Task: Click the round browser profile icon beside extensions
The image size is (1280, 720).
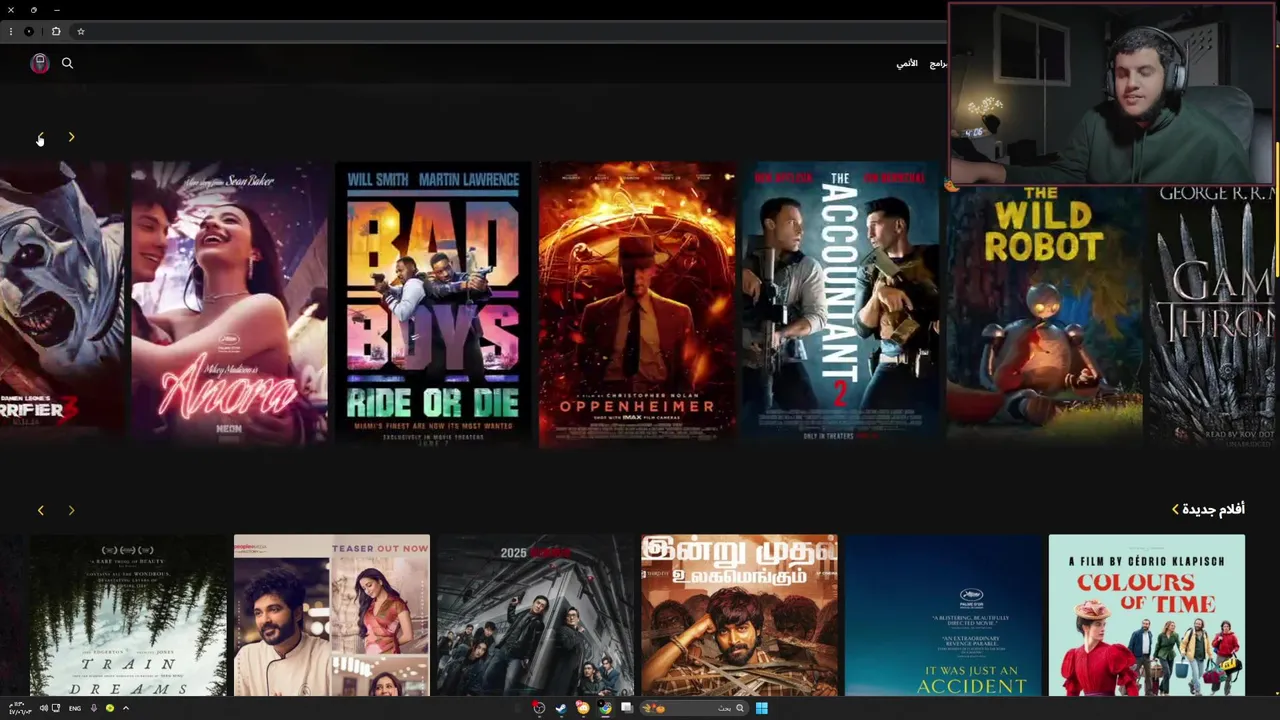Action: pos(29,31)
